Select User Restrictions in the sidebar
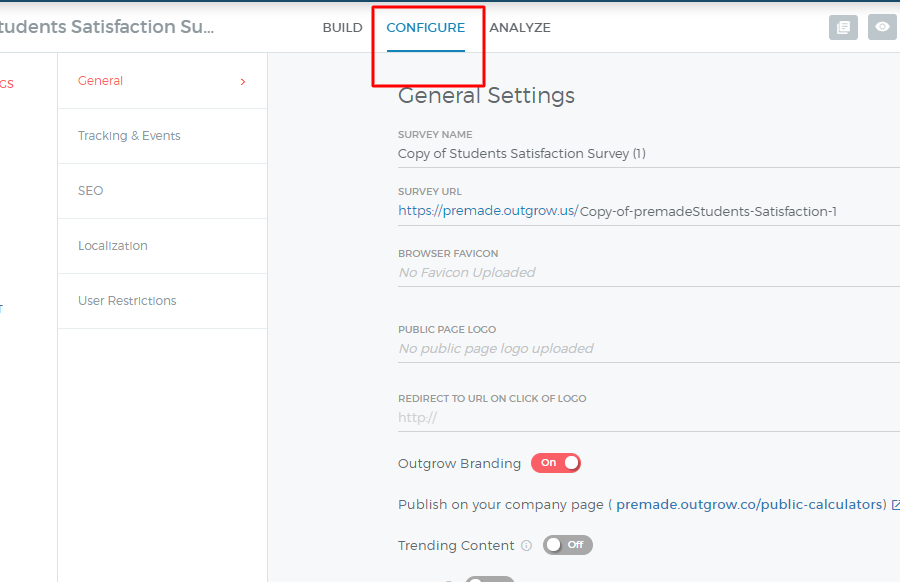The image size is (900, 582). (x=127, y=301)
